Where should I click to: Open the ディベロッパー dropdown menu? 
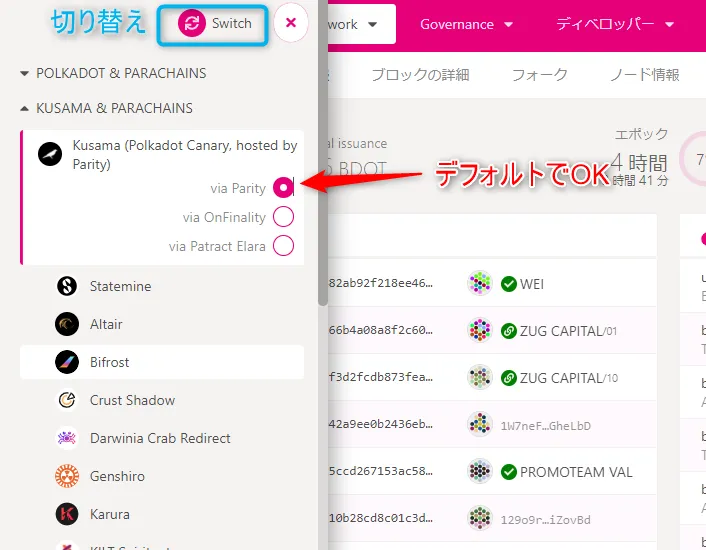click(x=615, y=24)
